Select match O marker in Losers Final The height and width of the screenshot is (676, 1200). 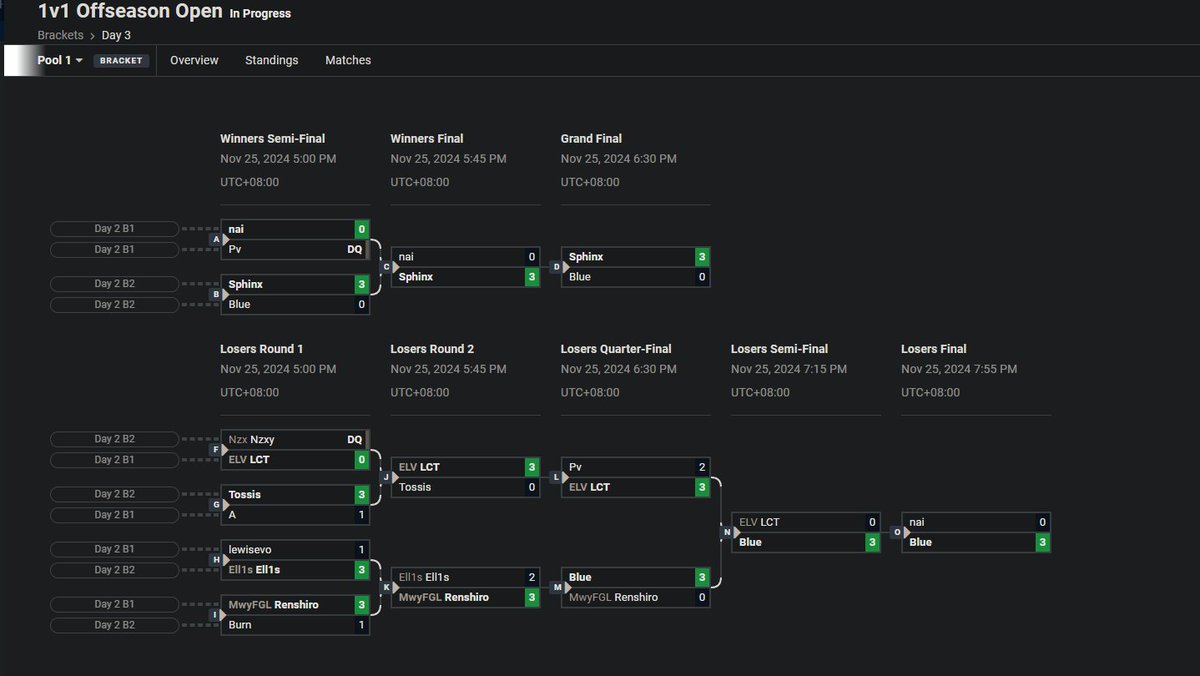[x=896, y=532]
